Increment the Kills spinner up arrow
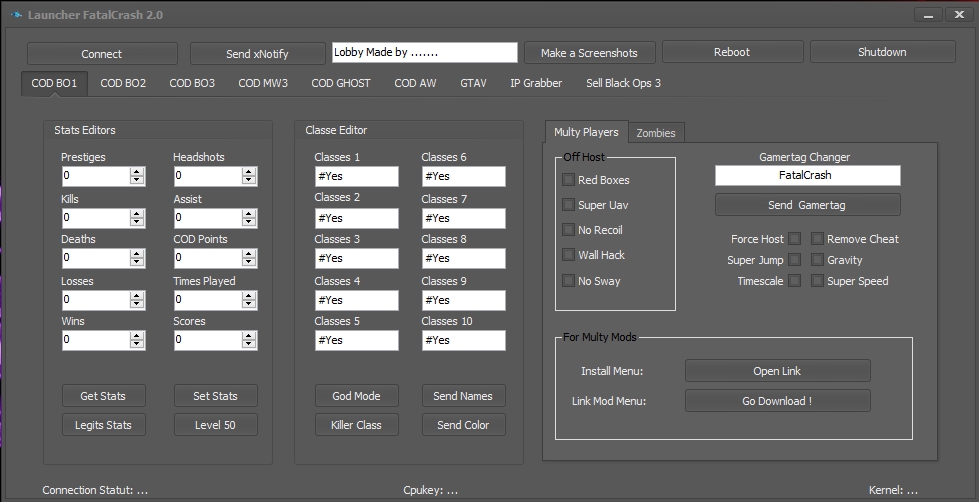Viewport: 979px width, 502px height. (x=137, y=214)
